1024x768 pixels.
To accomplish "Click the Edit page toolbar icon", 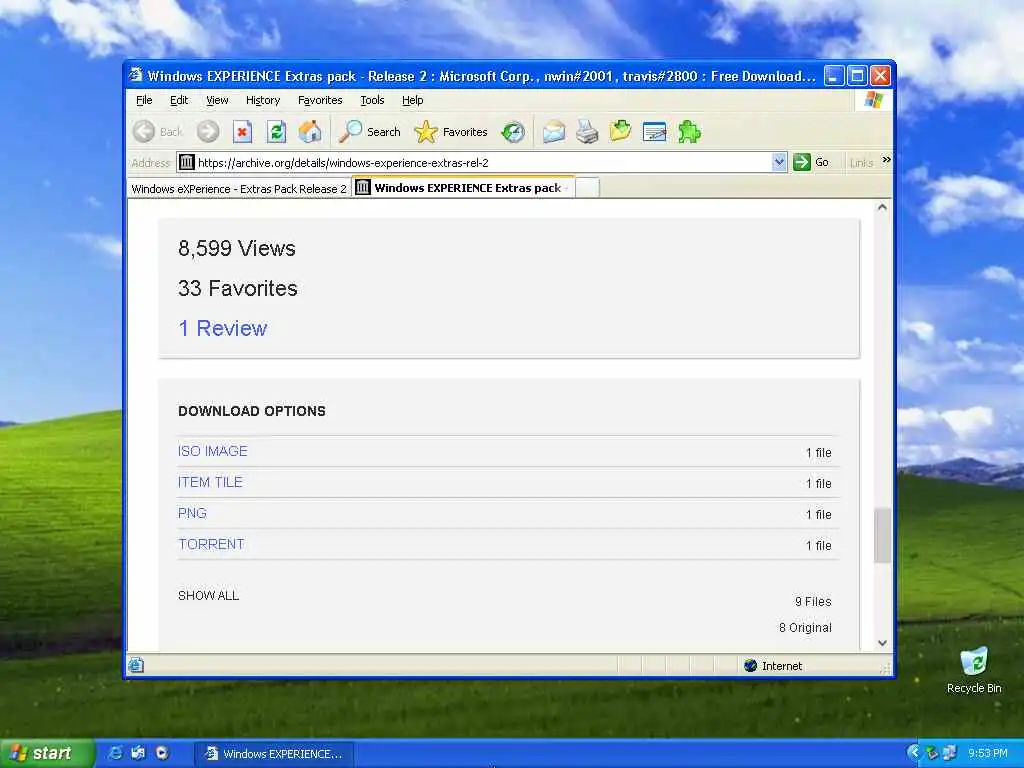I will pyautogui.click(x=654, y=132).
